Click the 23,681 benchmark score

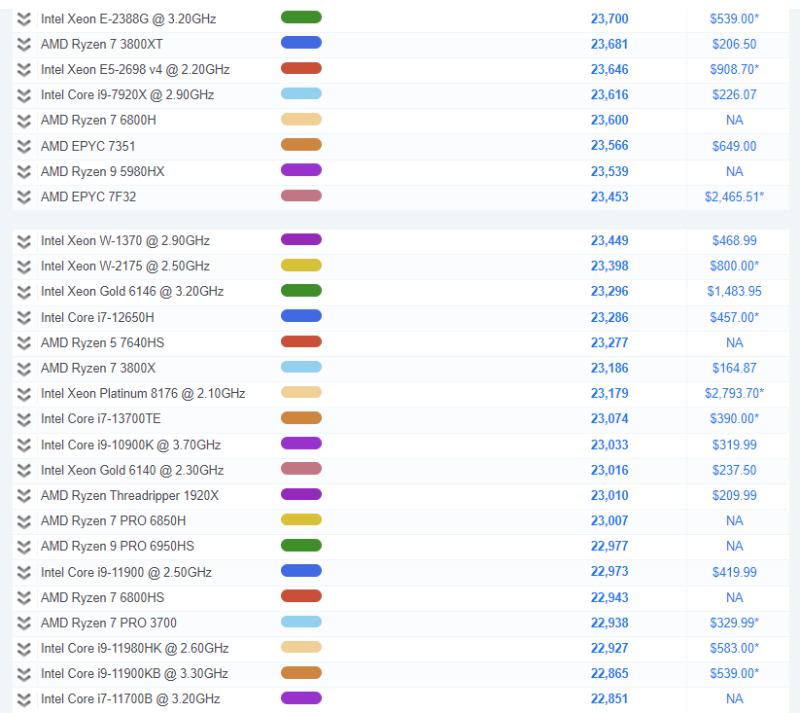click(610, 44)
